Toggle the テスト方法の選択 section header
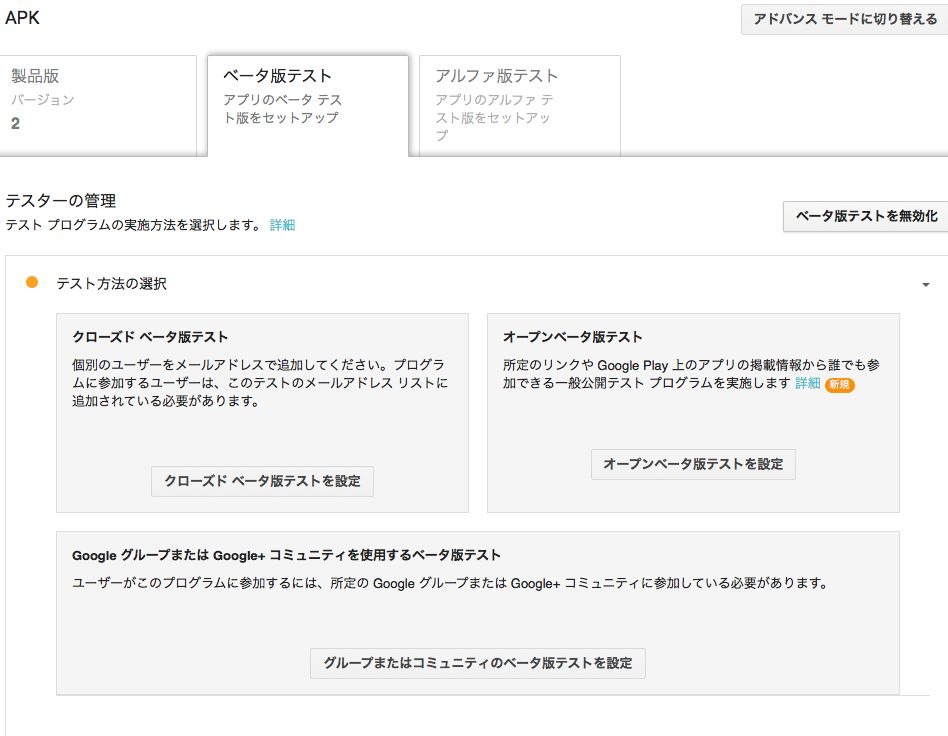Image resolution: width=948 pixels, height=736 pixels. [x=111, y=284]
